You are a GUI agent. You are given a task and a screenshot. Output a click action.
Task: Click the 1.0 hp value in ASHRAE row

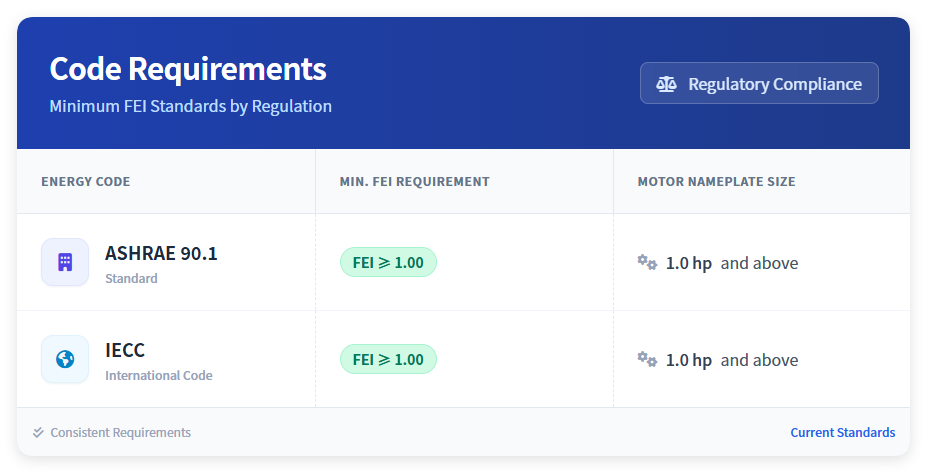click(689, 264)
